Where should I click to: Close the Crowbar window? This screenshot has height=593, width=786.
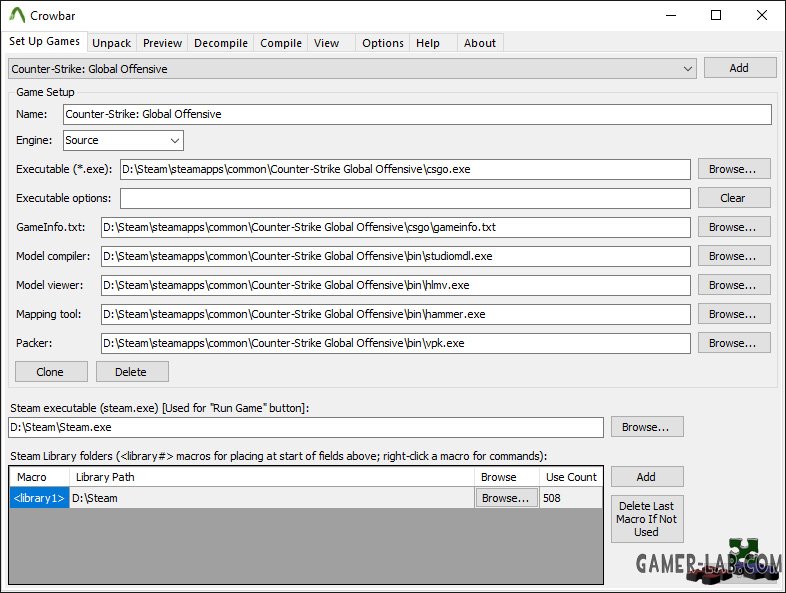tap(761, 16)
